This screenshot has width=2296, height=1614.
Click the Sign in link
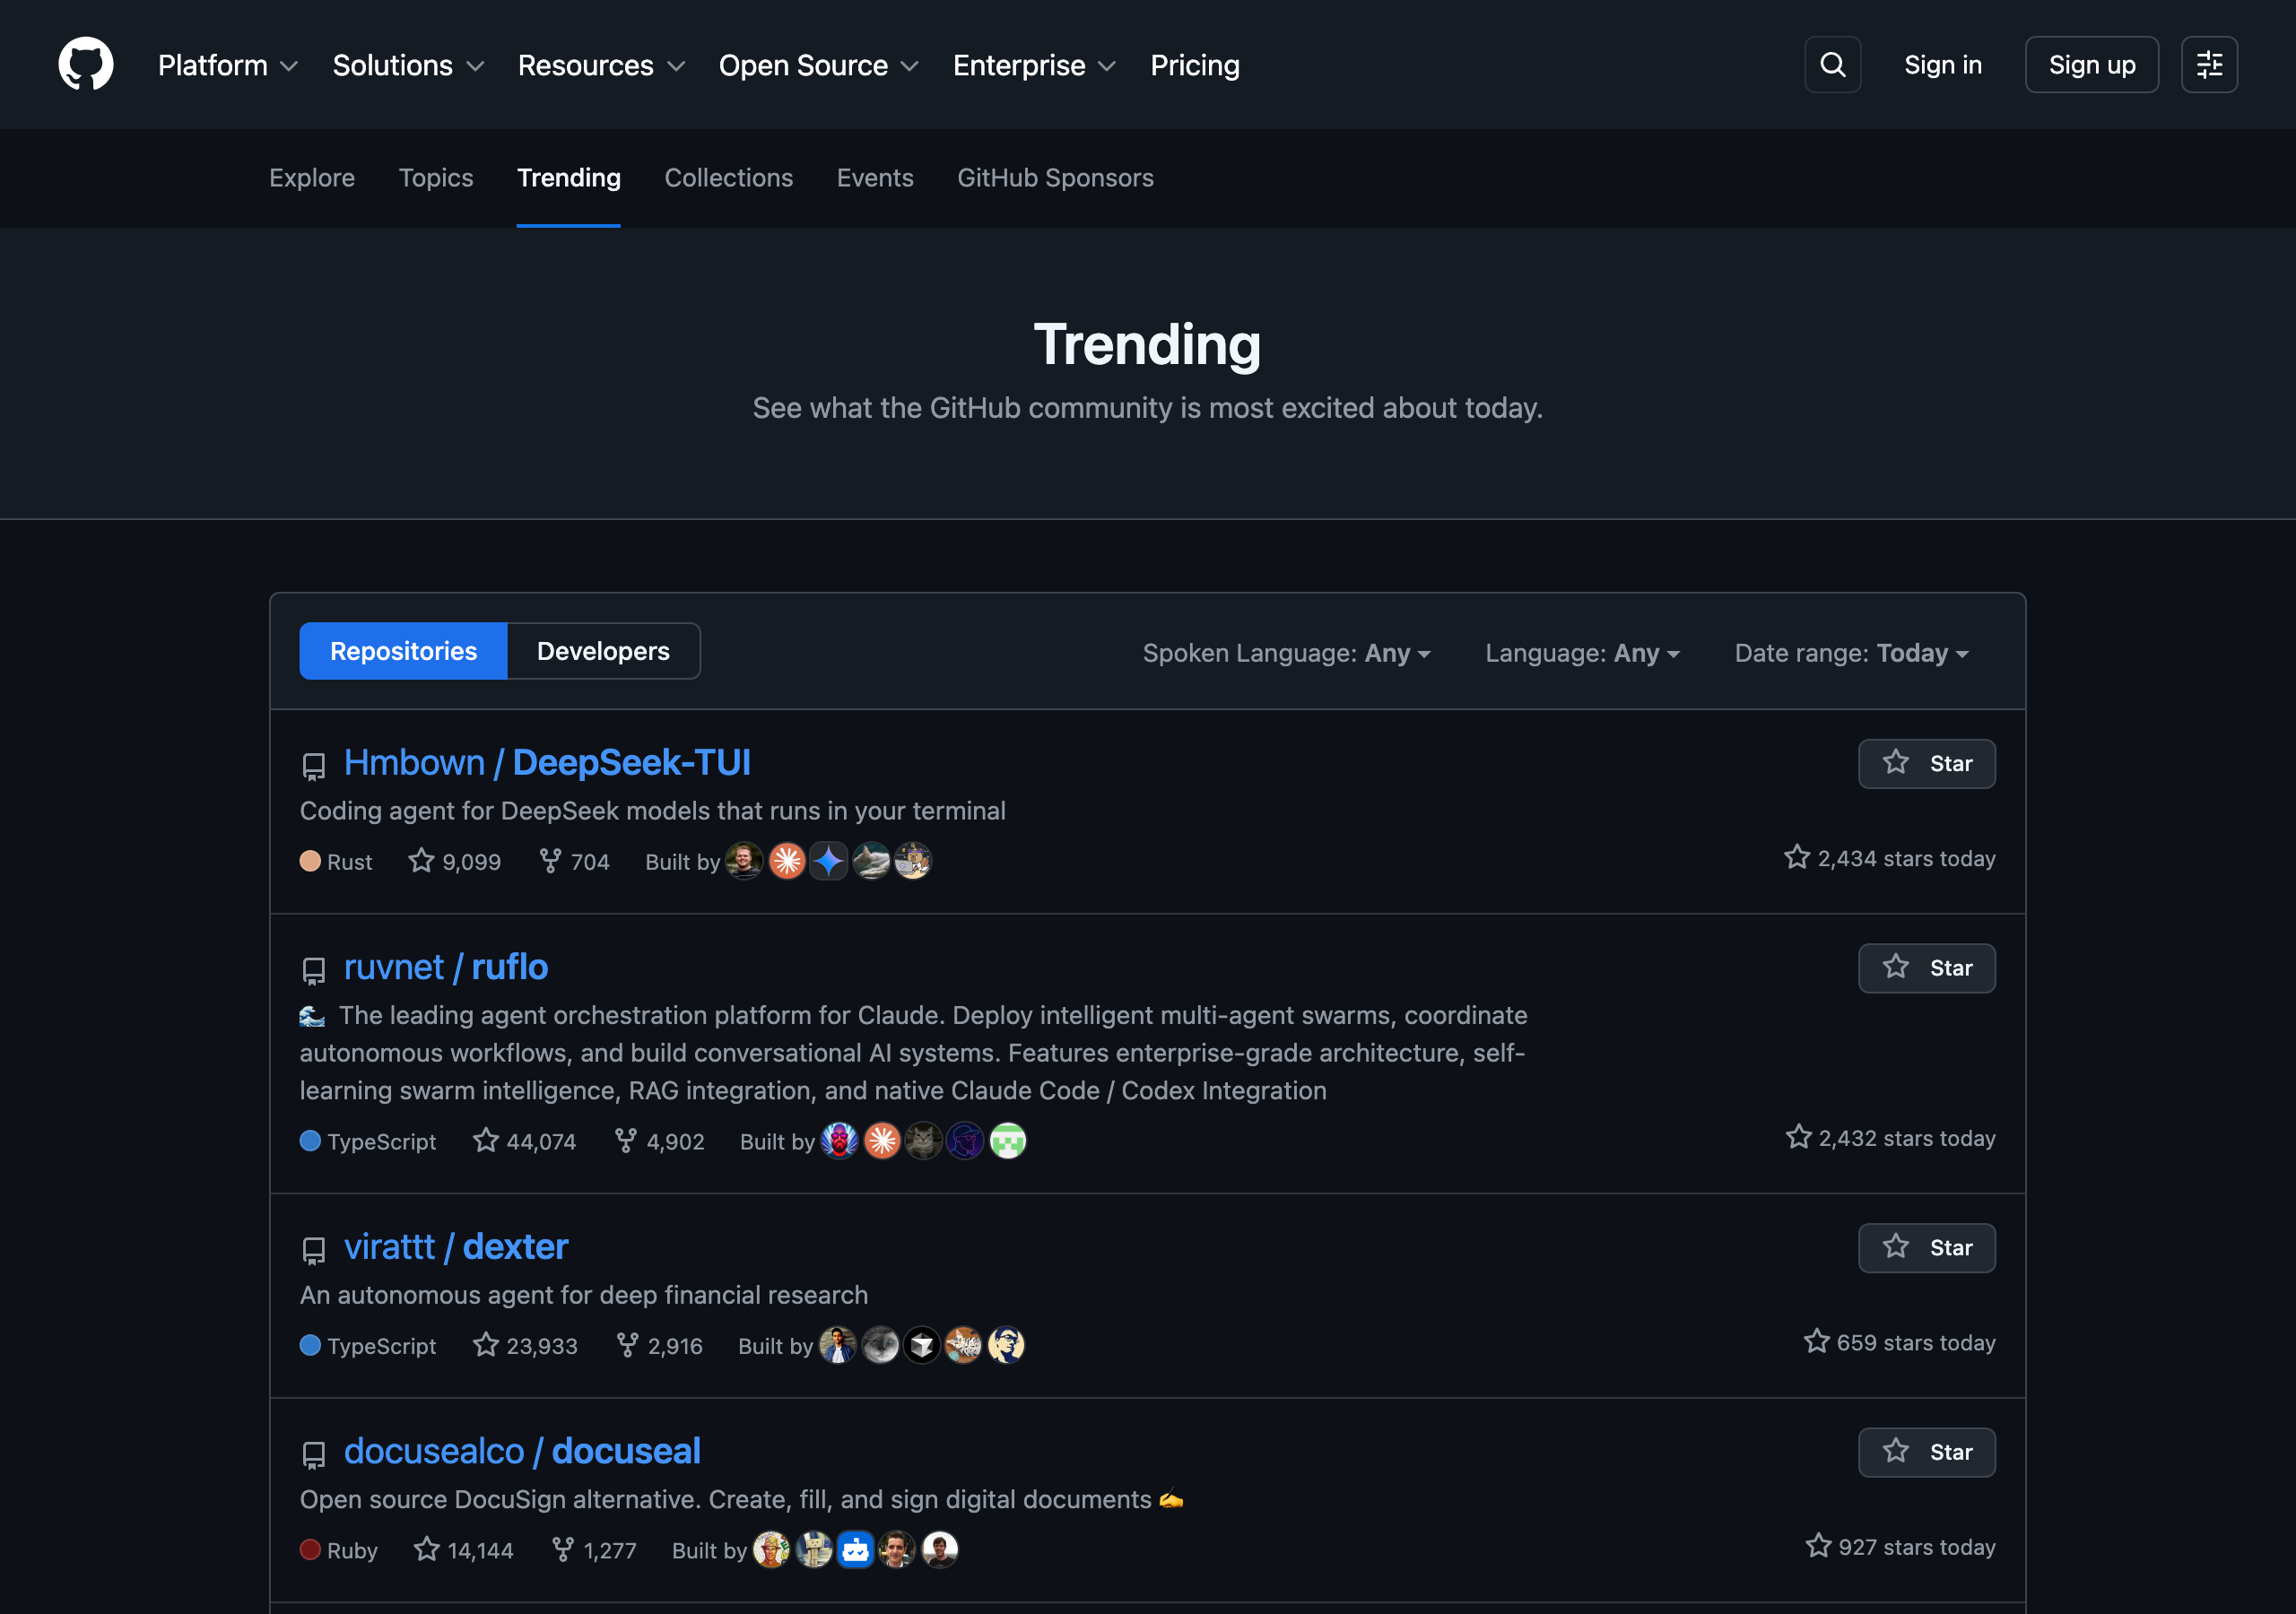(1943, 65)
